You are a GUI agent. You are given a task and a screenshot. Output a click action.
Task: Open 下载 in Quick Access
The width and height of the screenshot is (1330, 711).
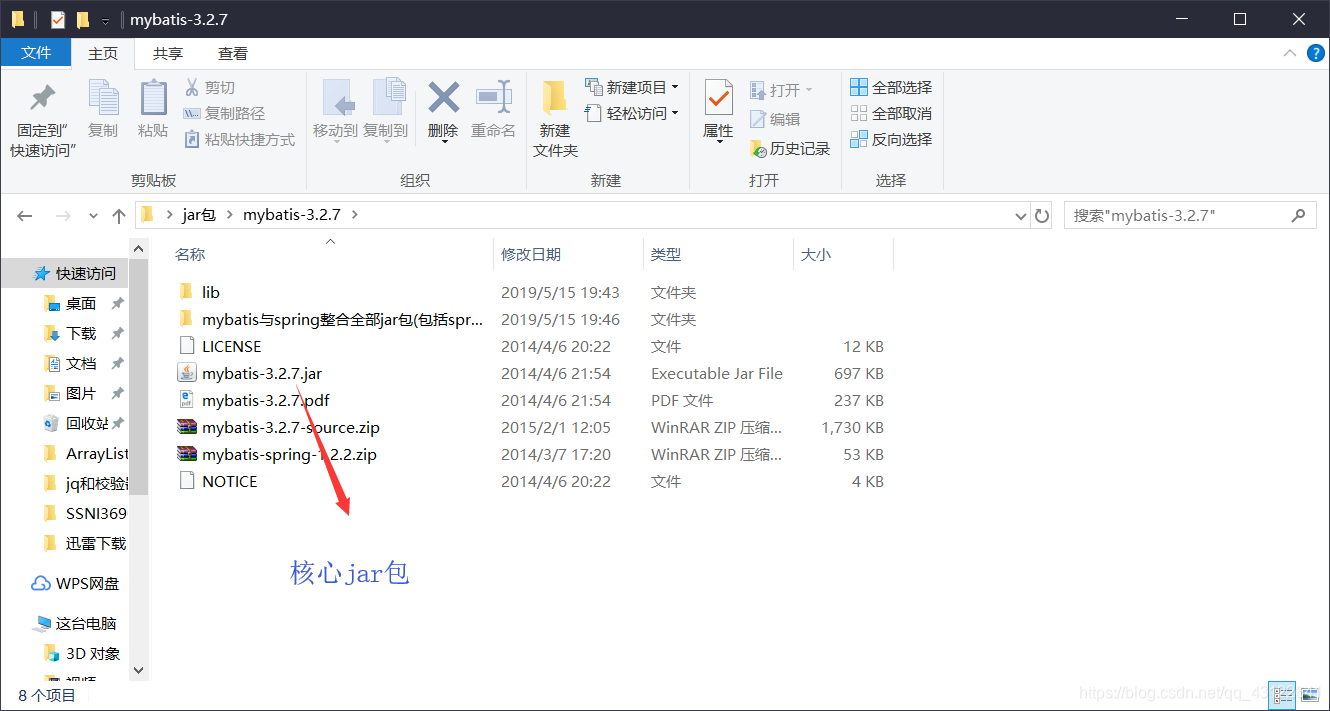81,333
